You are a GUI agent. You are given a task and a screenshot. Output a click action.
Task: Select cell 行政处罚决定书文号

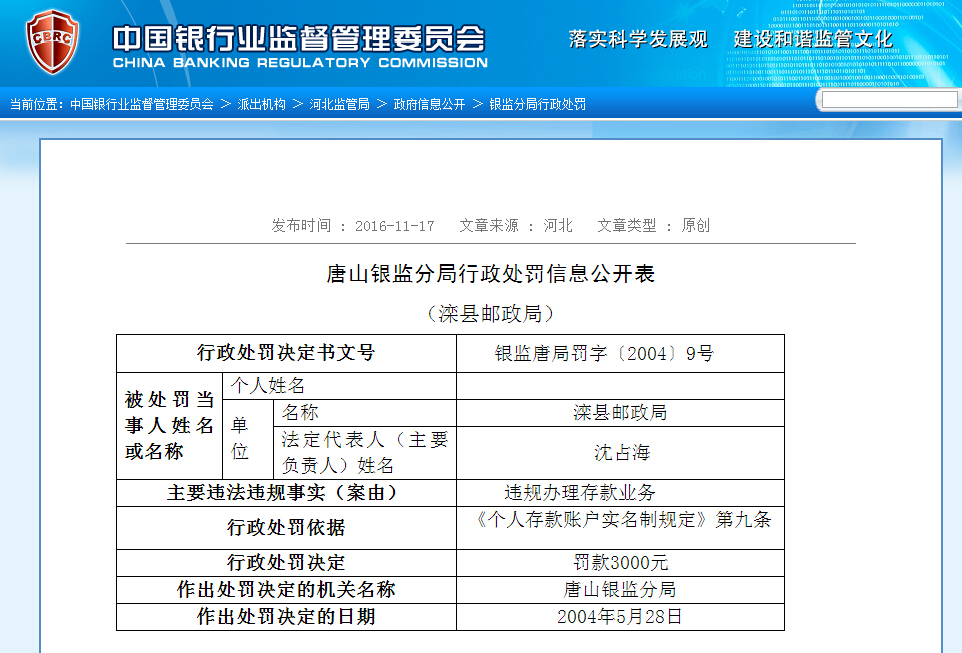[287, 354]
